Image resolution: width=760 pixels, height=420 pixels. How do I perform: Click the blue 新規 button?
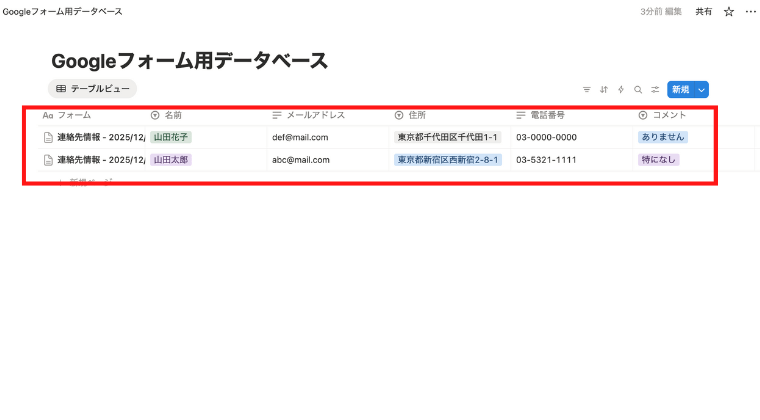point(681,90)
